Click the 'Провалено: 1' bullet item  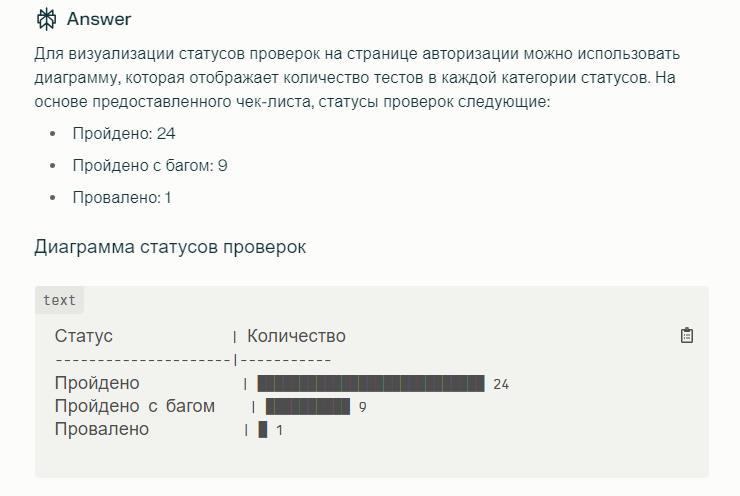point(122,197)
